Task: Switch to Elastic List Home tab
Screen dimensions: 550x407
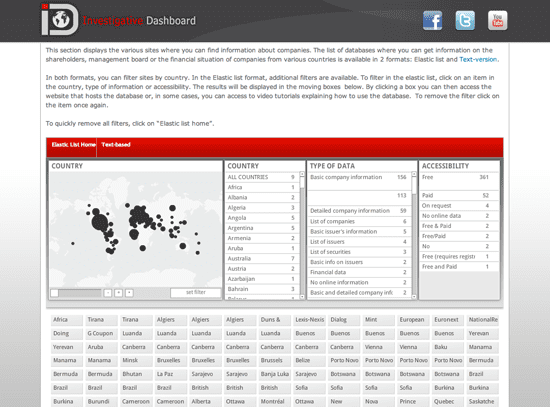Action: (73, 145)
